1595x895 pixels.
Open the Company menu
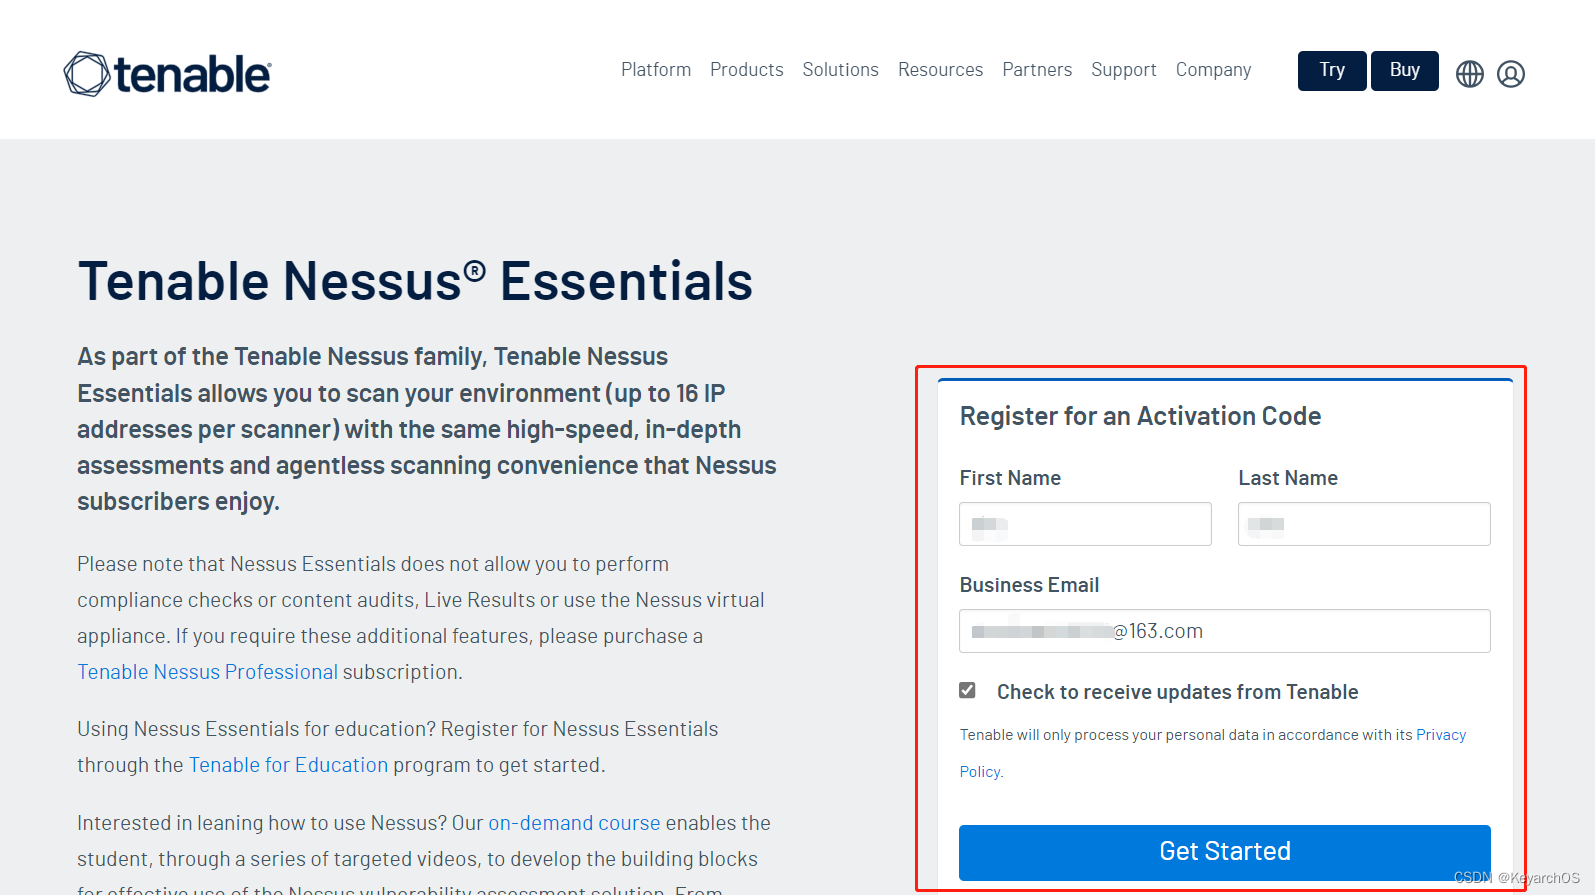tap(1213, 70)
